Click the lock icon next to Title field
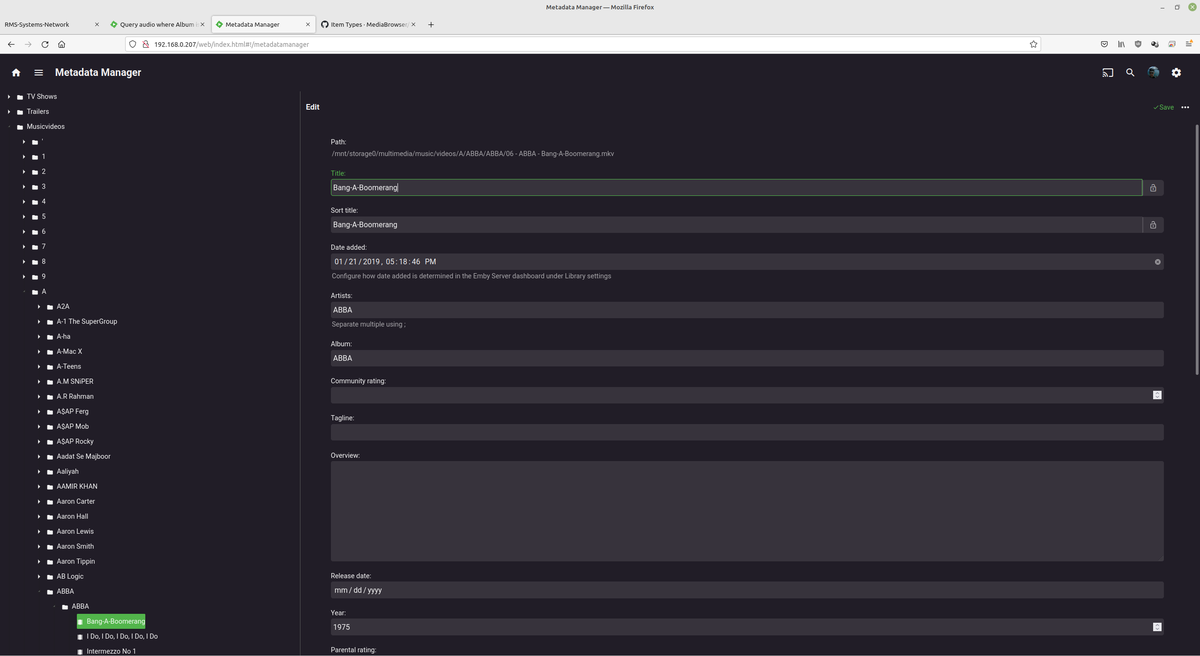The height and width of the screenshot is (656, 1200). [x=1153, y=188]
